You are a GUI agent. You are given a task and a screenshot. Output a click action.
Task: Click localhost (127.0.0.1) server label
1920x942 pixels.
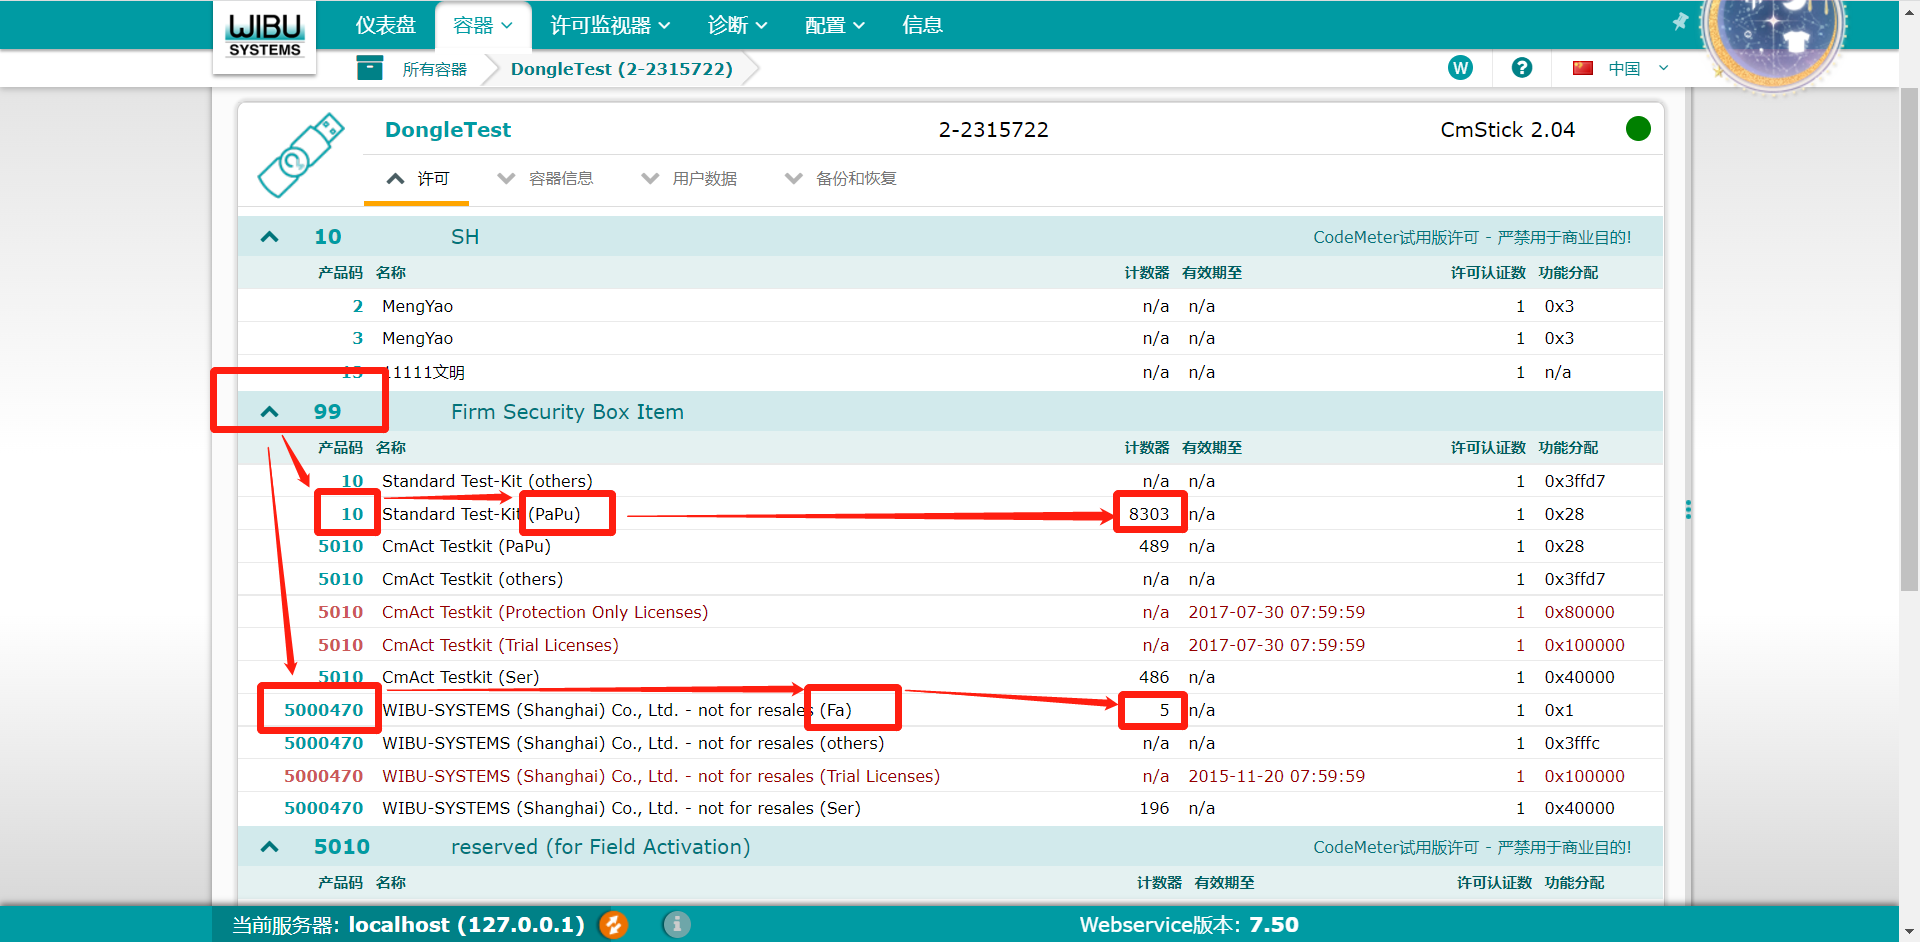[x=466, y=925]
